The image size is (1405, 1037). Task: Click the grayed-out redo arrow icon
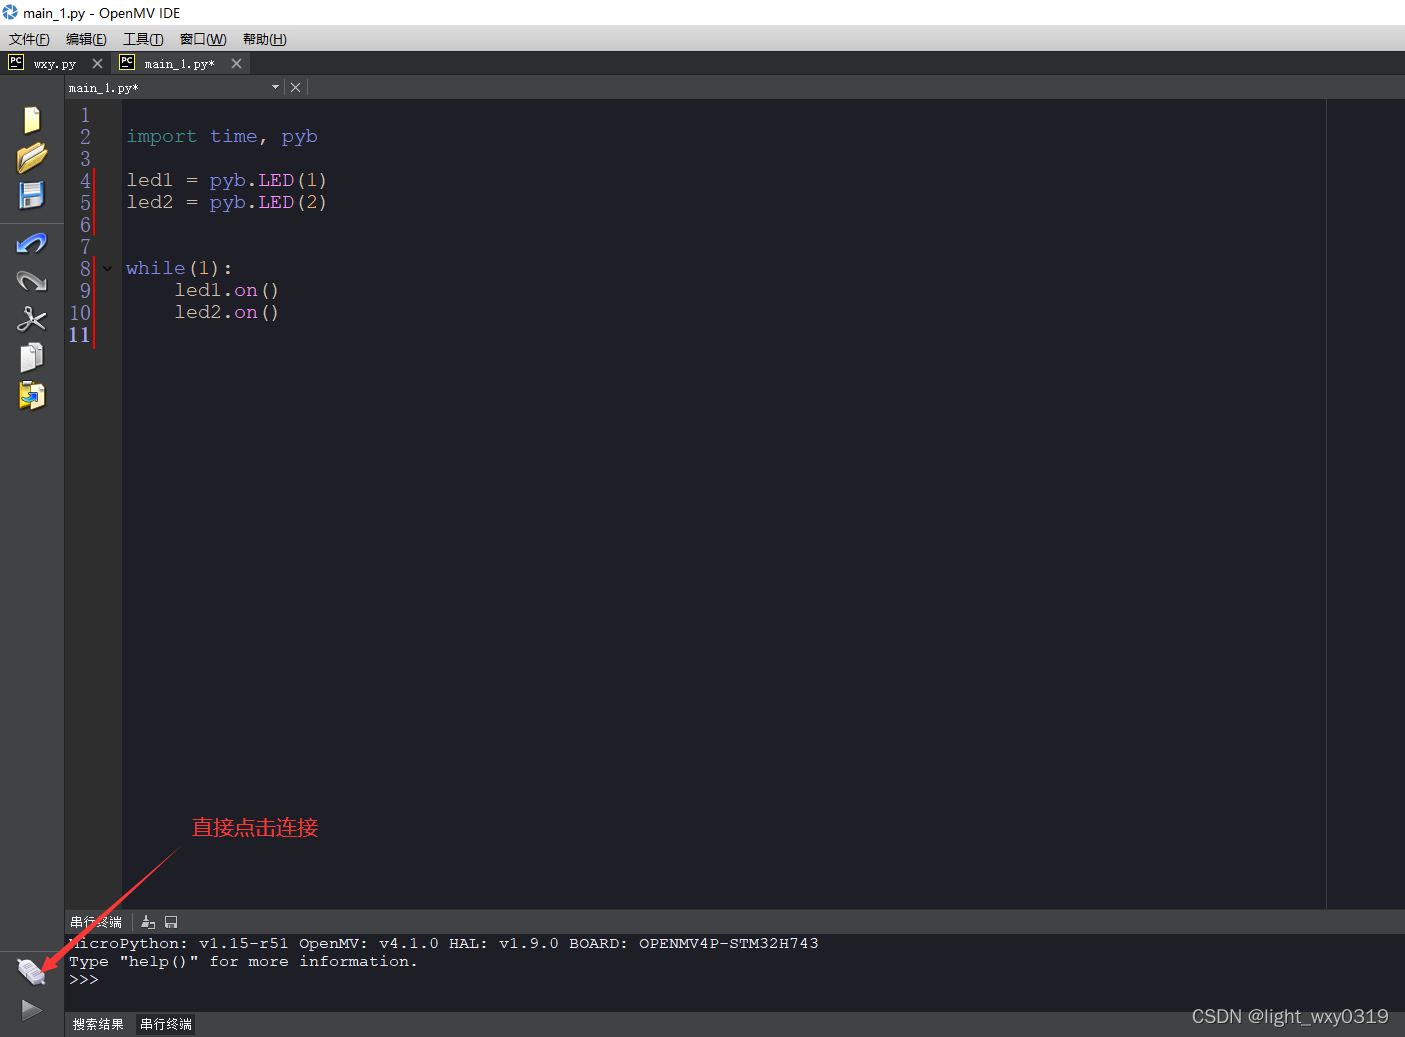(x=32, y=281)
